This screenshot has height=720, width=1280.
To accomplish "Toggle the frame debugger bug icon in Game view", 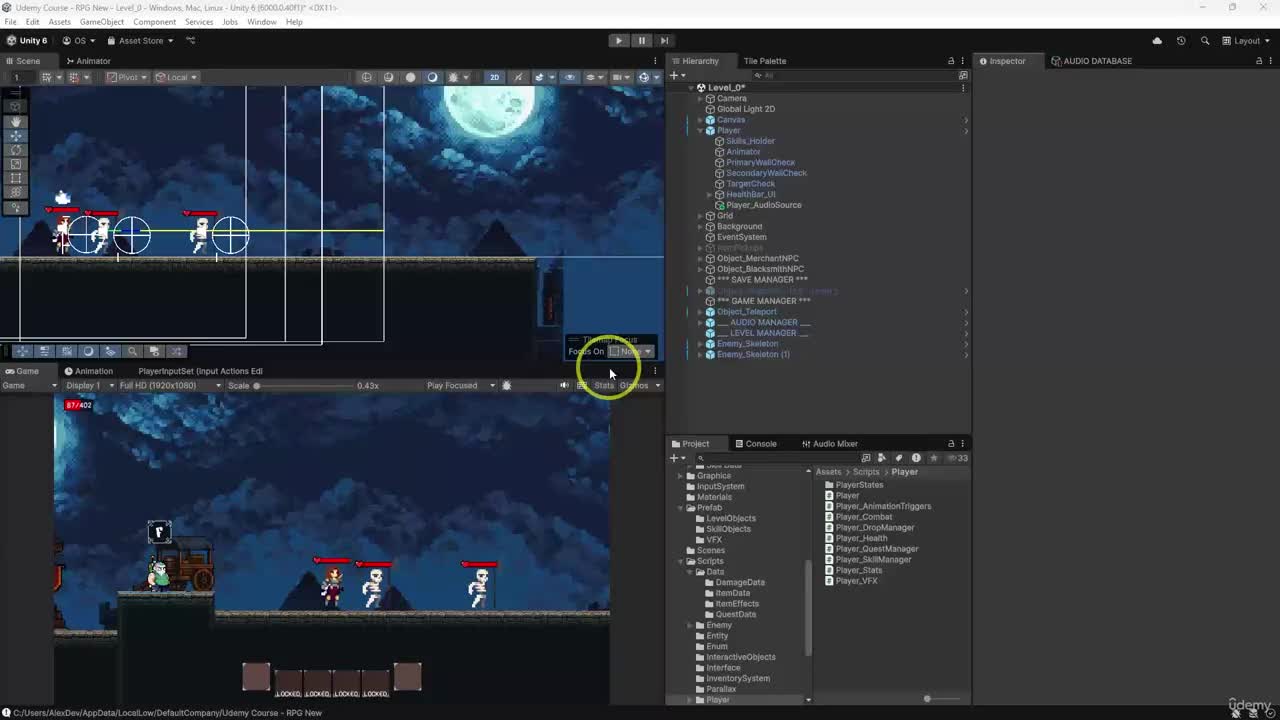I will pyautogui.click(x=506, y=386).
